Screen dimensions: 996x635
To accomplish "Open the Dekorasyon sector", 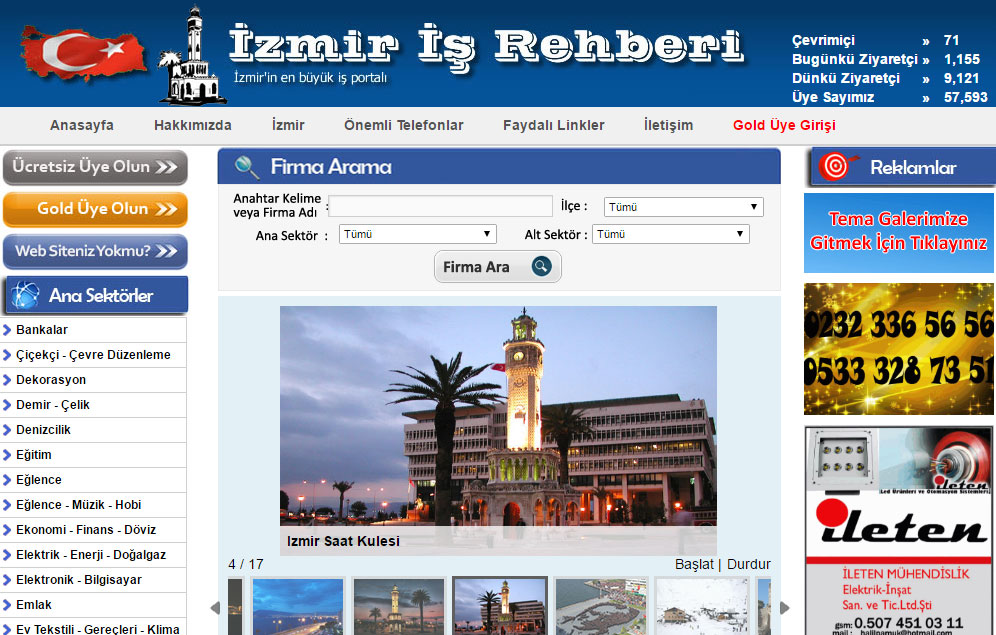I will click(51, 380).
